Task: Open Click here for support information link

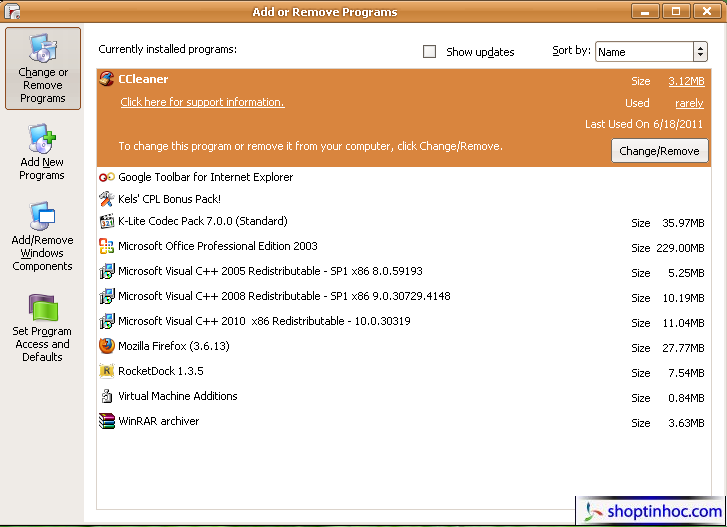Action: point(202,102)
